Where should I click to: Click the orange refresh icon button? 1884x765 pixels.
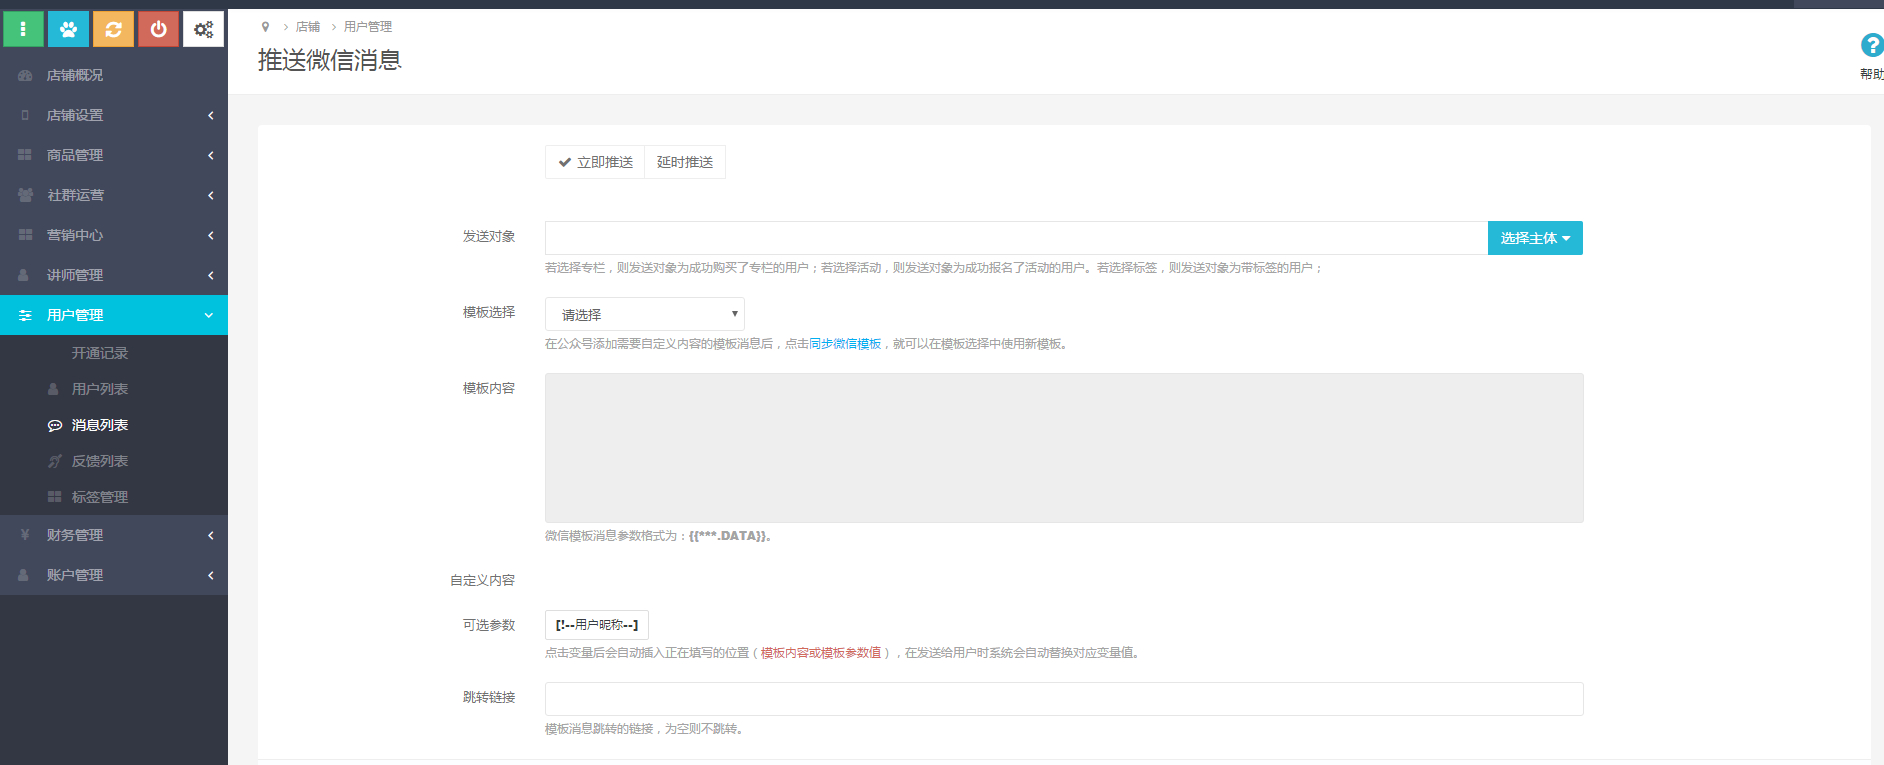113,29
